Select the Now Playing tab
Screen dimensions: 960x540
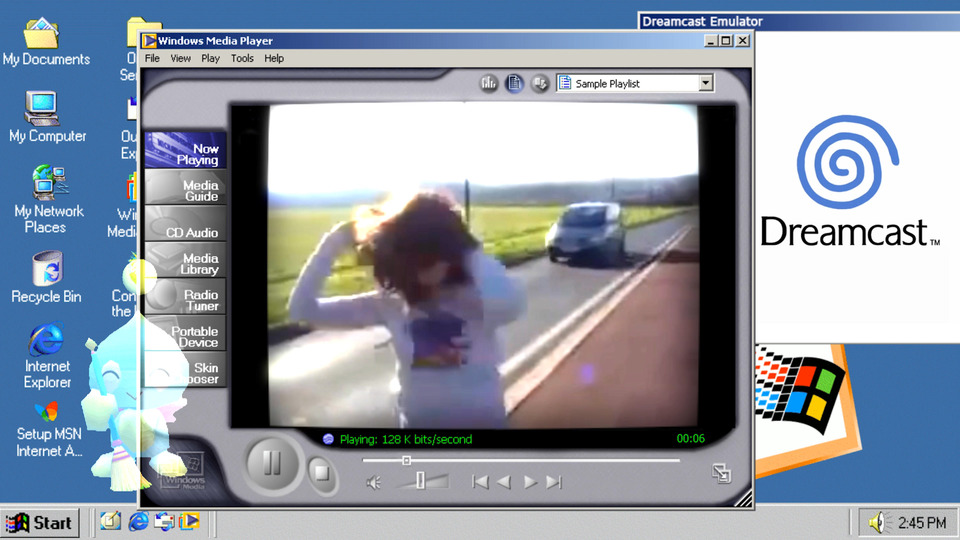[x=186, y=151]
